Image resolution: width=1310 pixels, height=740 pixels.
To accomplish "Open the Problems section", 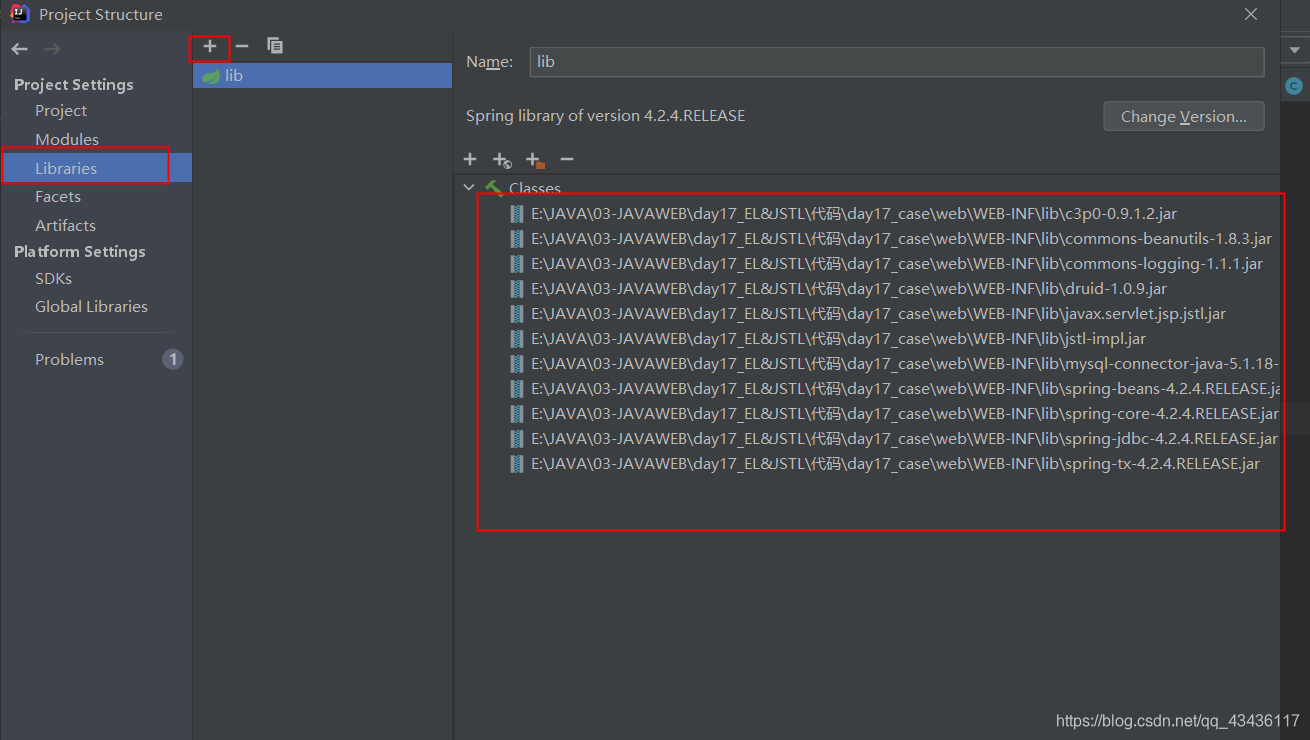I will (69, 359).
